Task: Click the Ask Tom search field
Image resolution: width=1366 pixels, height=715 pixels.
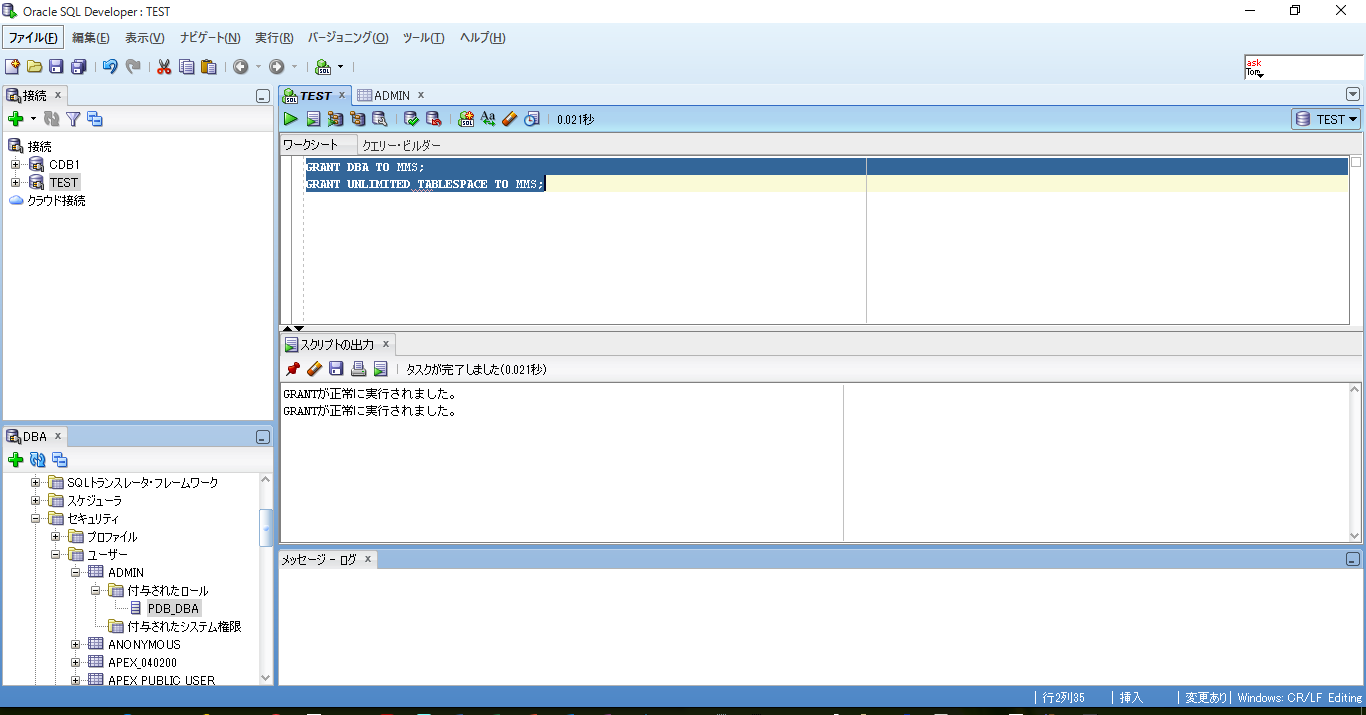Action: tap(1303, 67)
